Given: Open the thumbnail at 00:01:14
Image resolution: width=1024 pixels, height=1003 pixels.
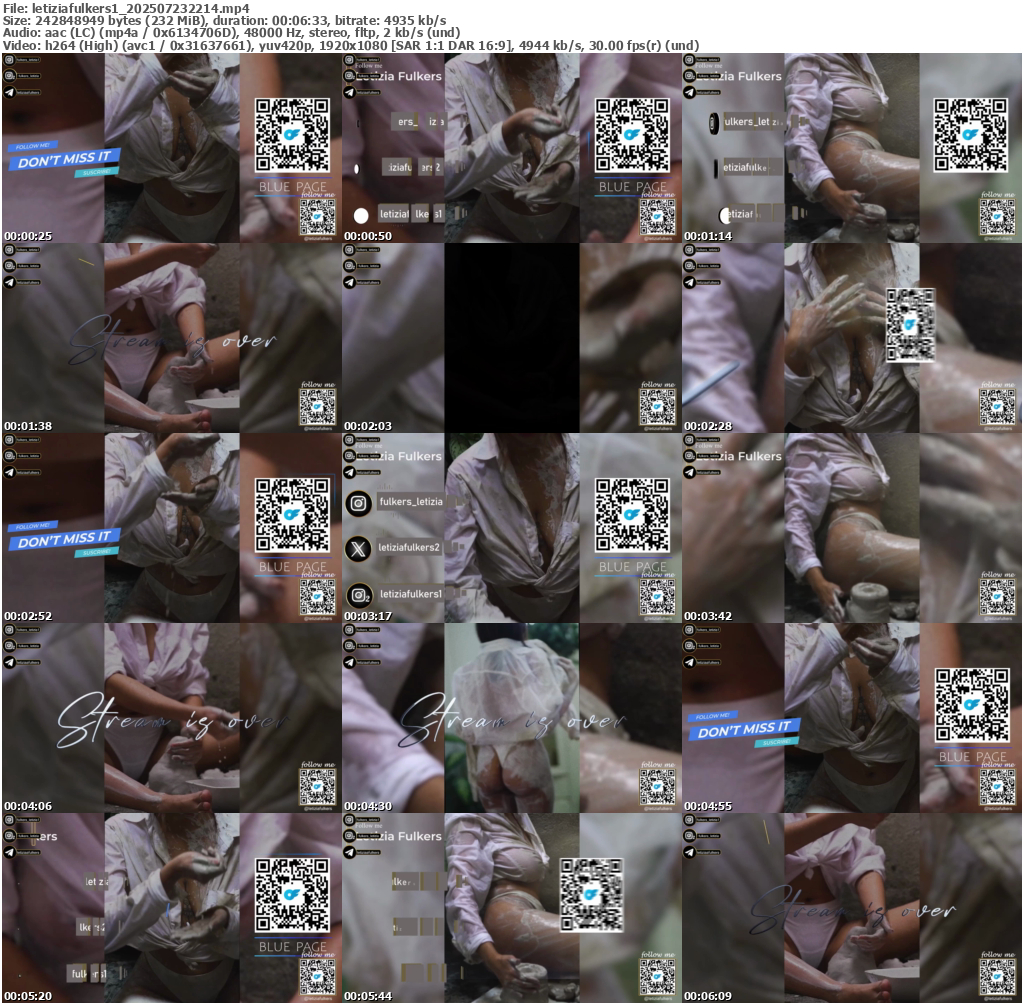Looking at the screenshot, I should click(x=852, y=148).
